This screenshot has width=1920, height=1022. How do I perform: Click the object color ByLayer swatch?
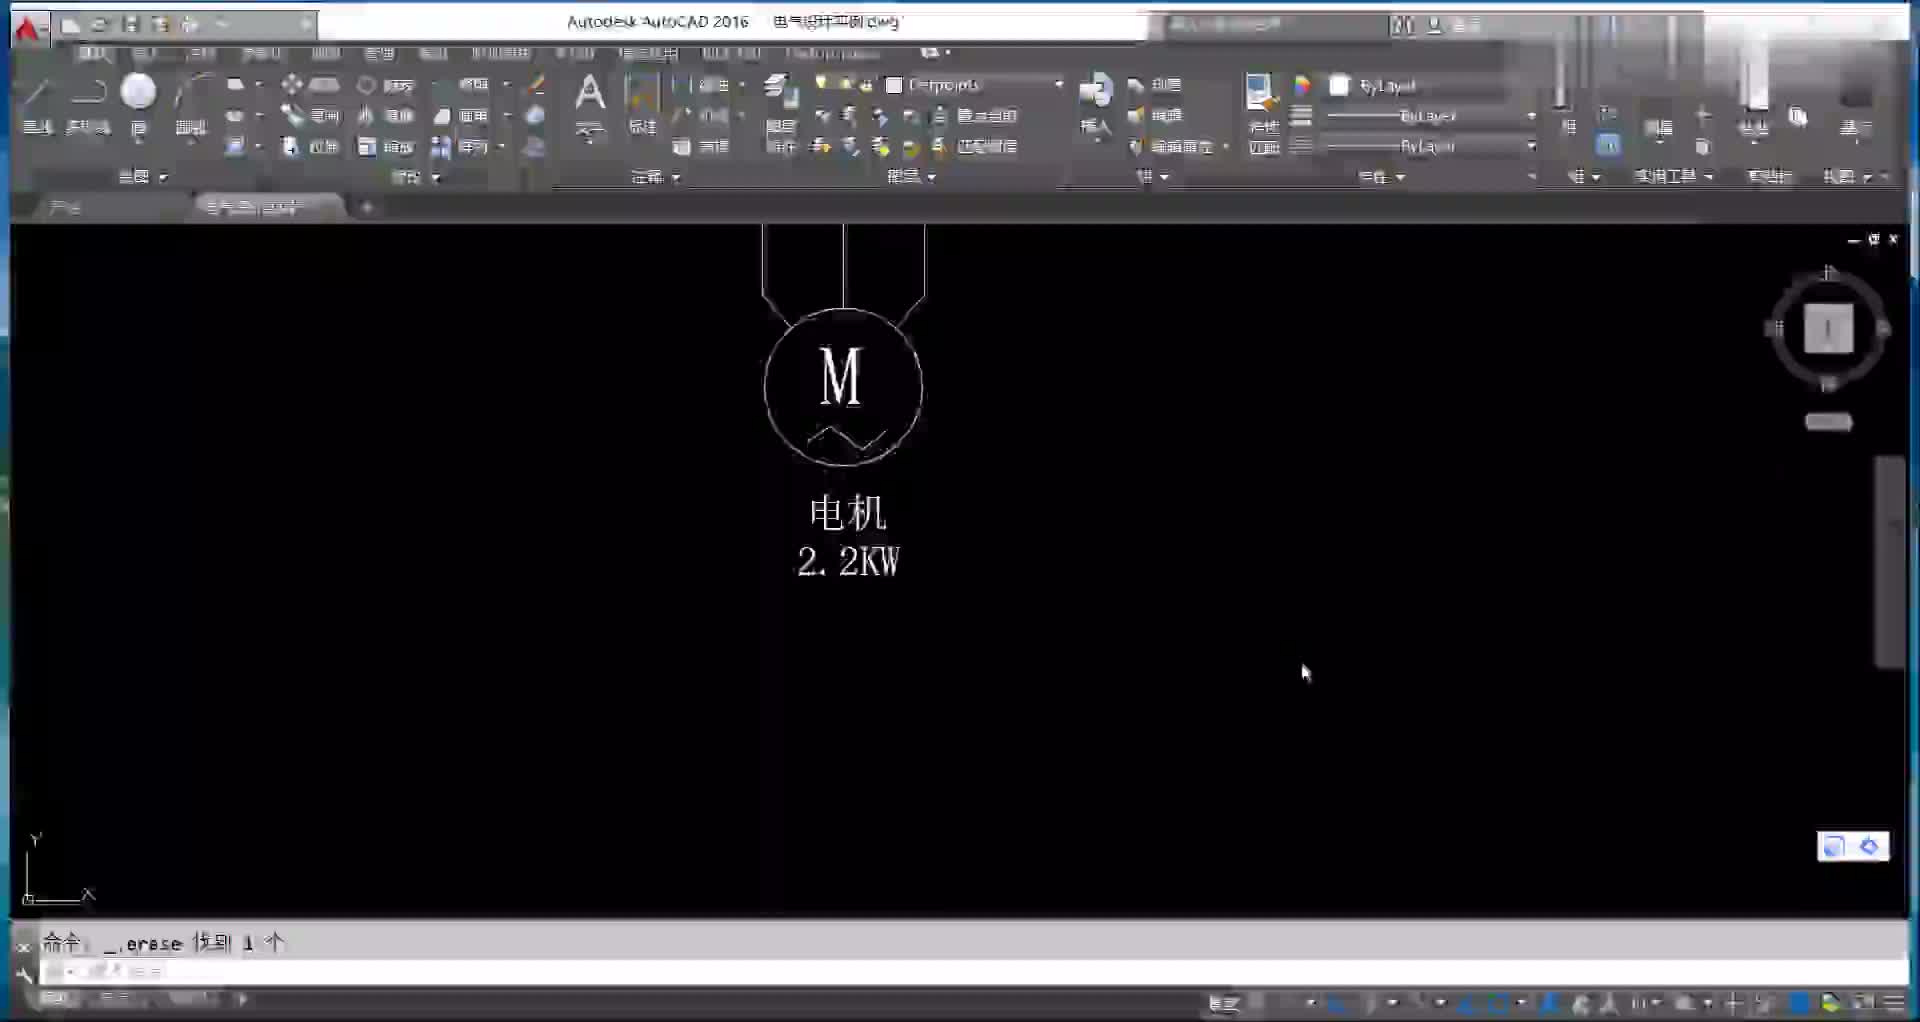(1339, 86)
